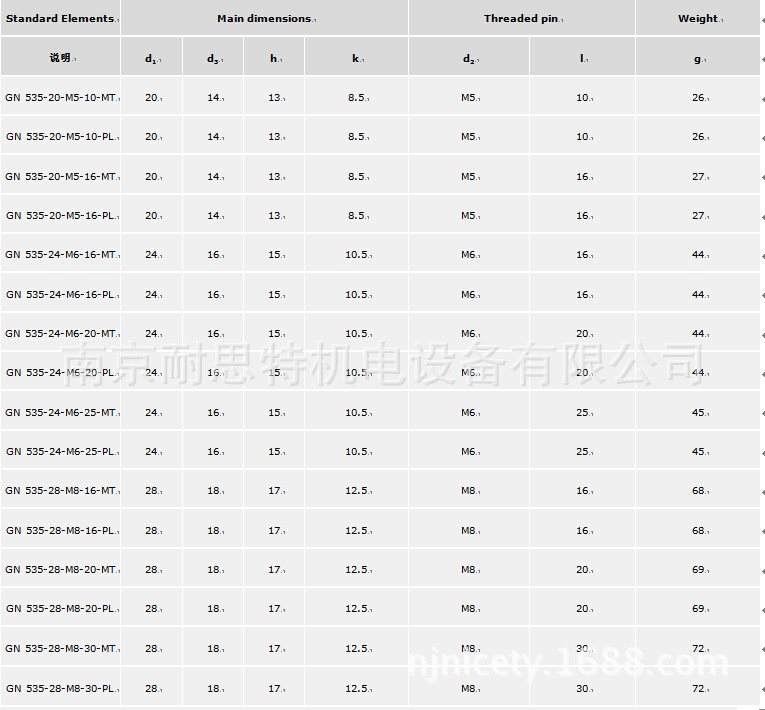Image resolution: width=765 pixels, height=710 pixels.
Task: Click the 说明 subheader cell
Action: tap(61, 58)
